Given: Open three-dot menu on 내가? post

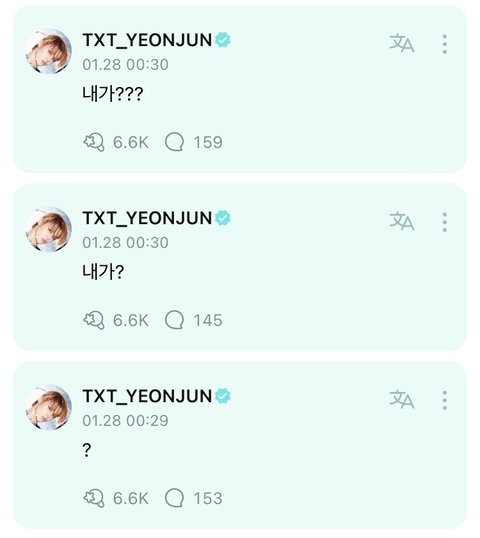Looking at the screenshot, I should pyautogui.click(x=444, y=222).
